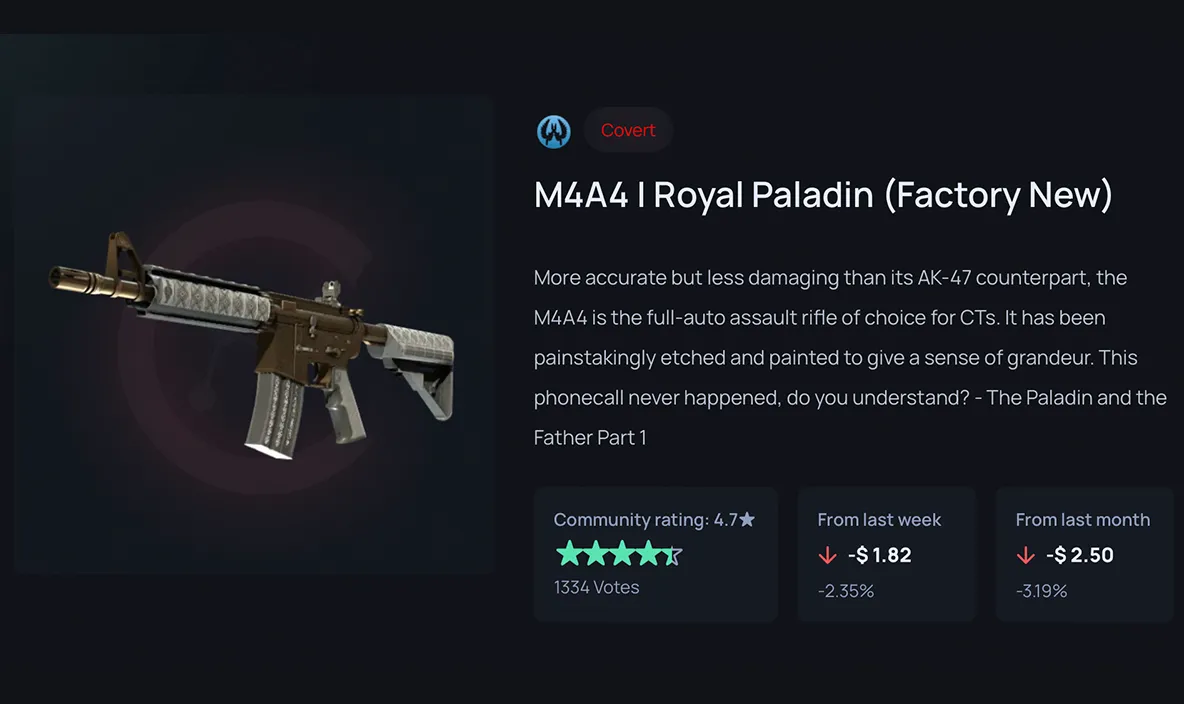Screen dimensions: 1184x704
Task: Click the 1334 Votes count
Action: (596, 588)
